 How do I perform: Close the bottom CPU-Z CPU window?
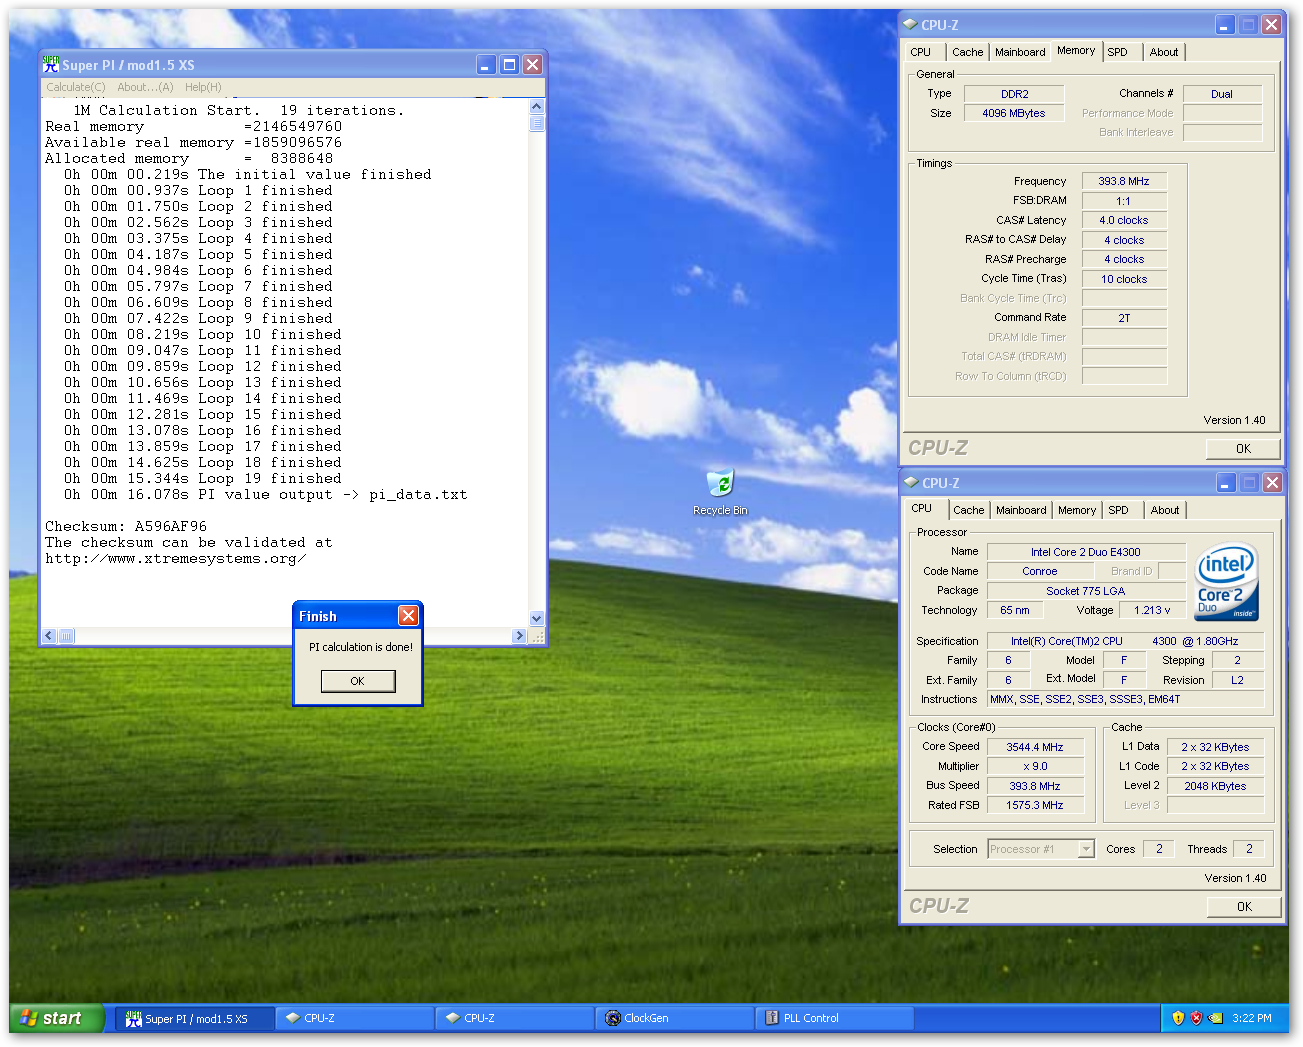1272,483
